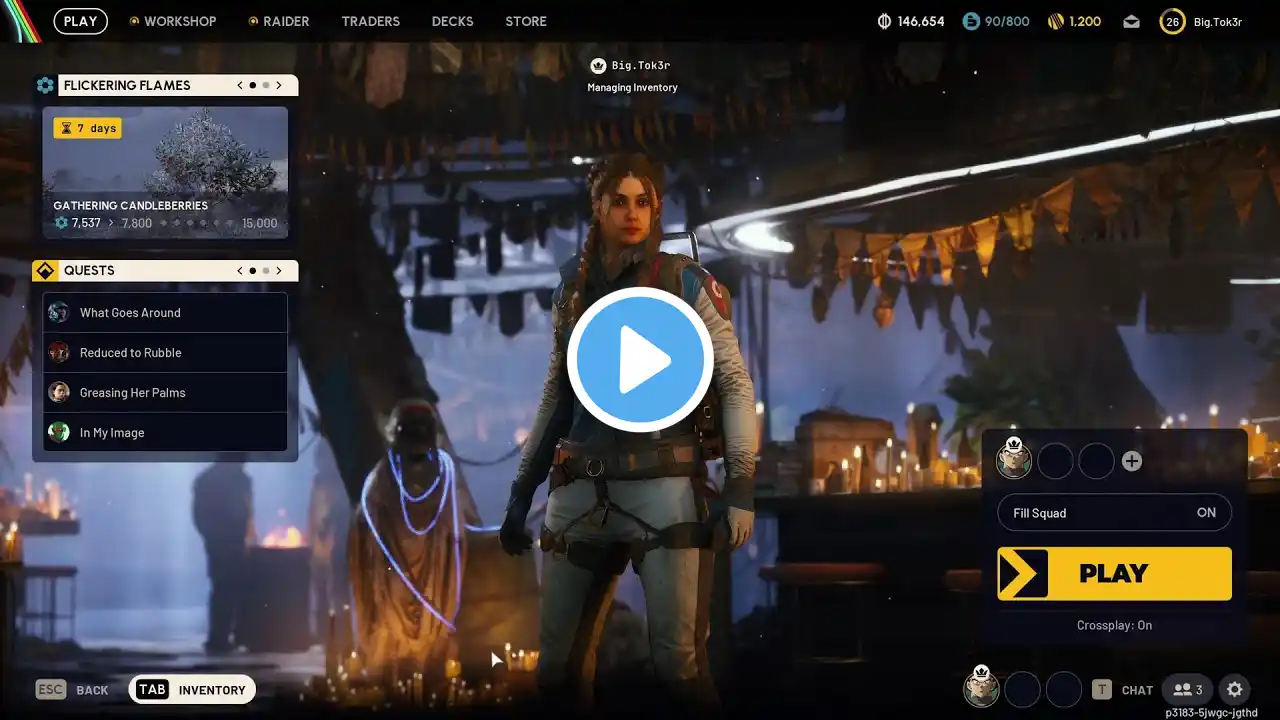Add a squad member with the plus icon
The height and width of the screenshot is (720, 1280).
pos(1131,461)
